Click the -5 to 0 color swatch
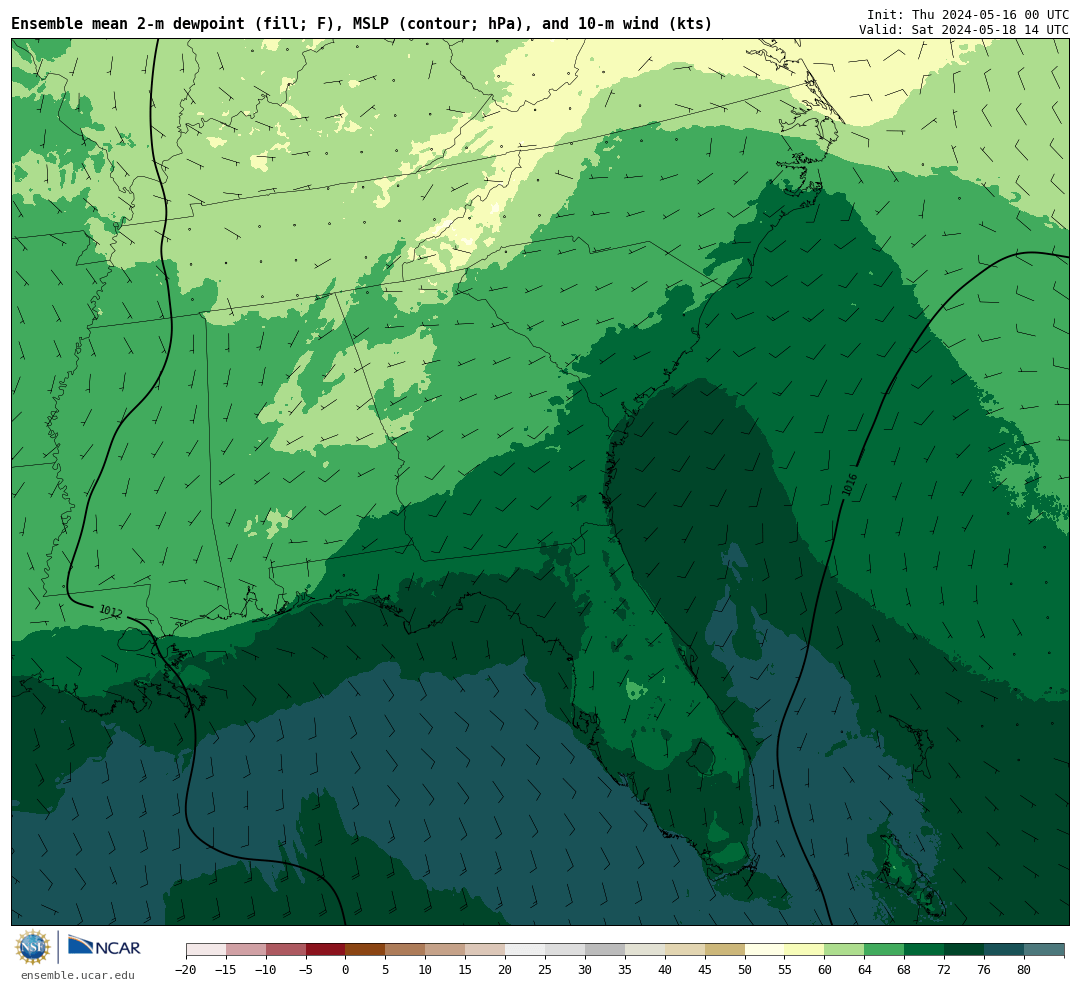Viewport: 1080px width, 988px height. (x=326, y=950)
